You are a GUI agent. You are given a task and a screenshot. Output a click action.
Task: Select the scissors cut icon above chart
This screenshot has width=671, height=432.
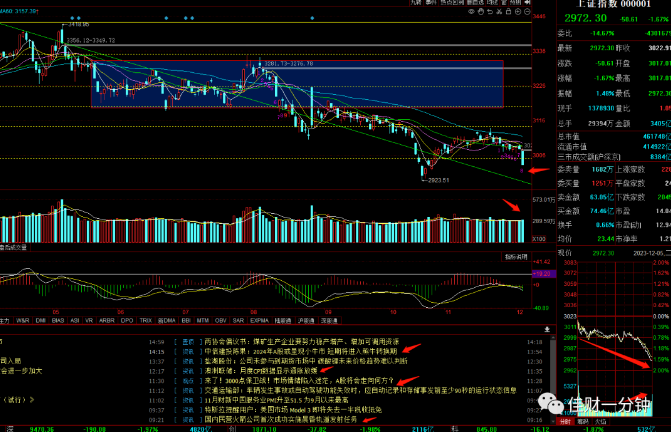point(499,12)
